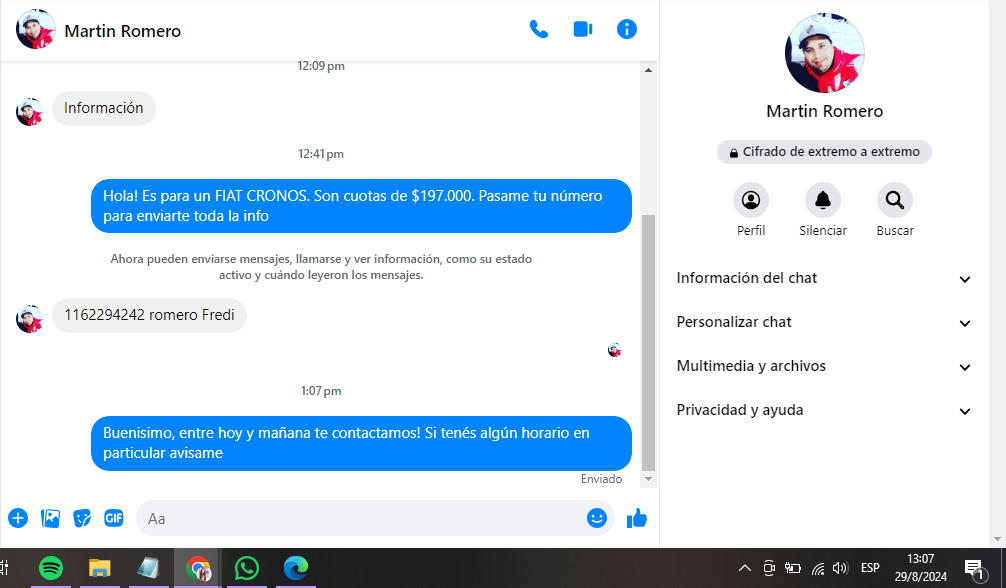Open Spotify from the taskbar

[51, 568]
